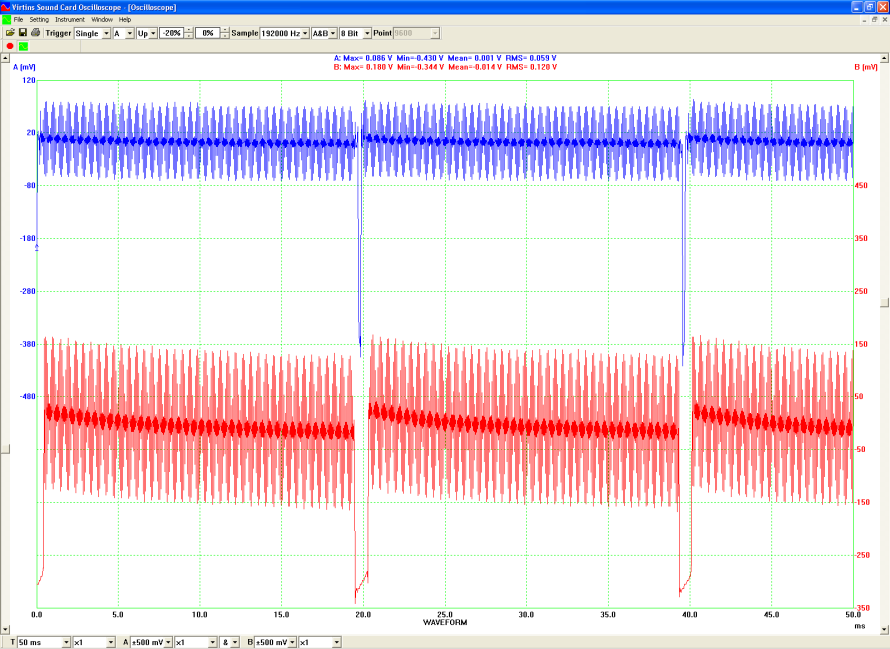Image resolution: width=890 pixels, height=649 pixels.
Task: Increase trigger level with the -20% up arrow
Action: (x=189, y=31)
